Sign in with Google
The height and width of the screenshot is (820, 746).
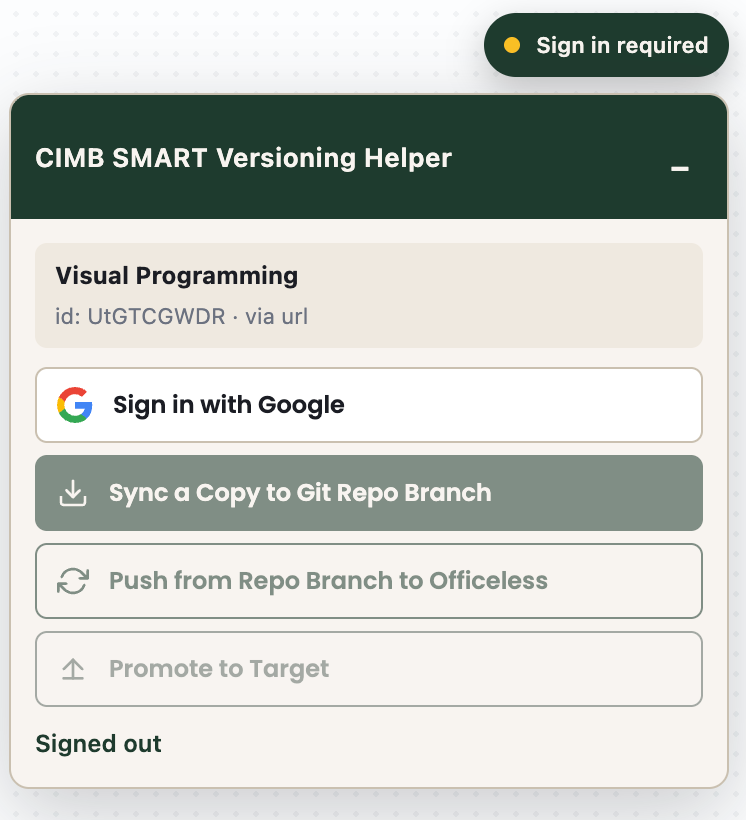pos(369,405)
